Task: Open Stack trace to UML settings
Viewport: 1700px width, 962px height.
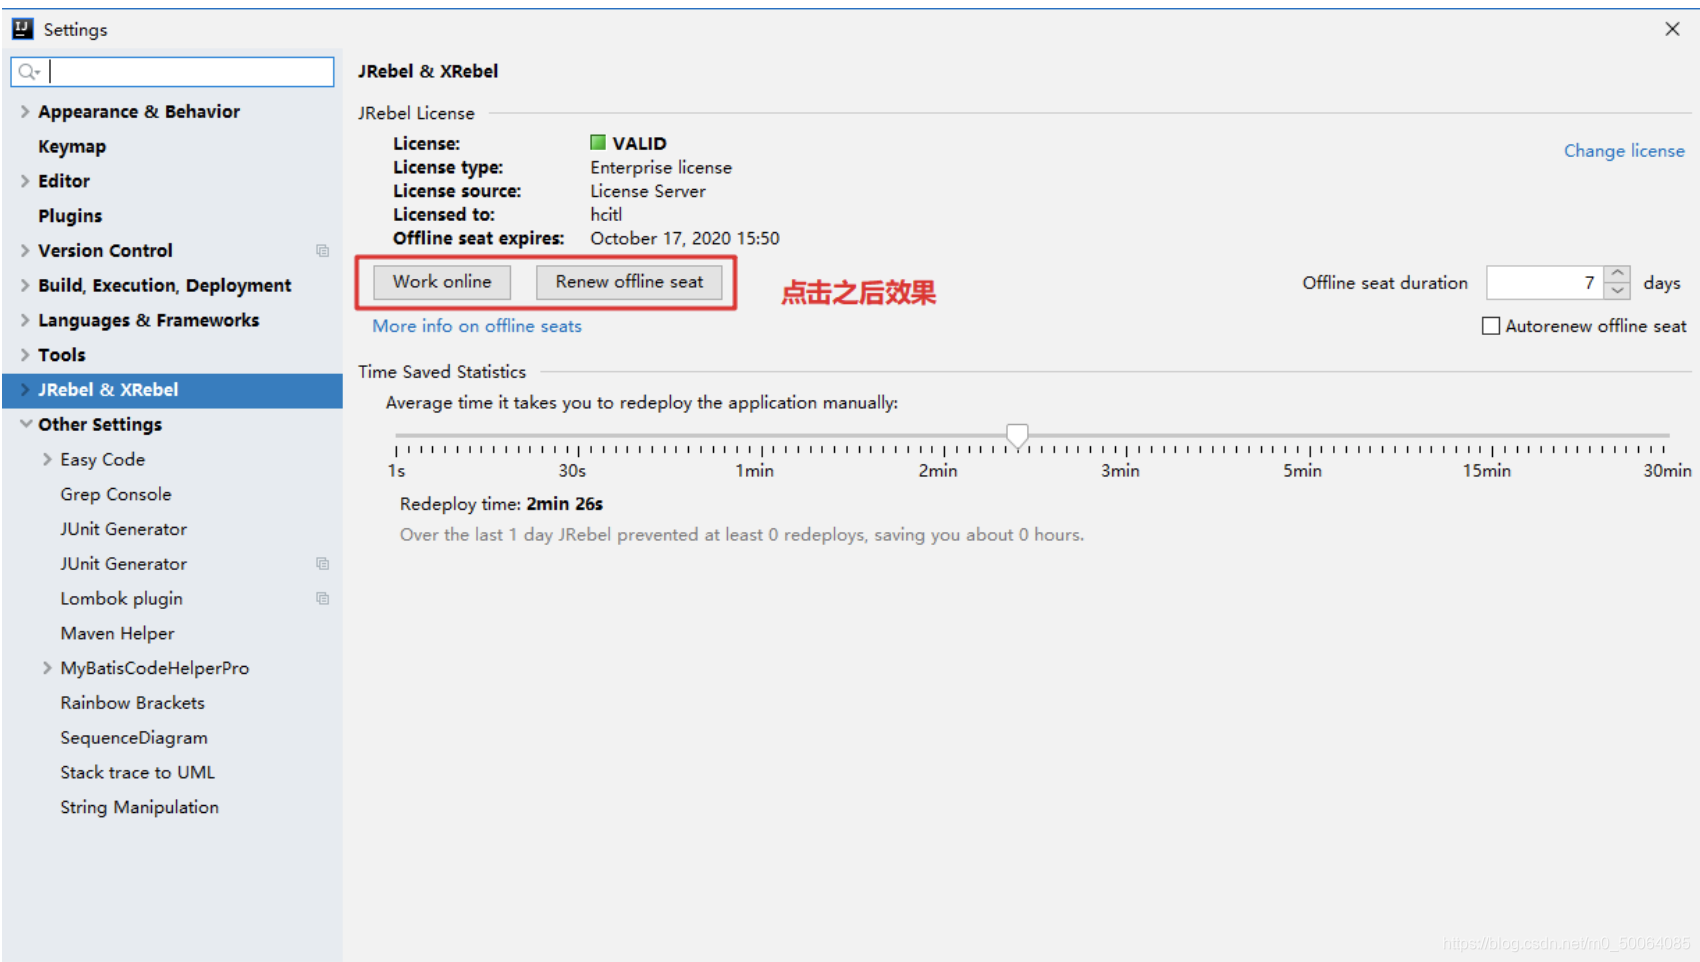Action: [x=137, y=773]
